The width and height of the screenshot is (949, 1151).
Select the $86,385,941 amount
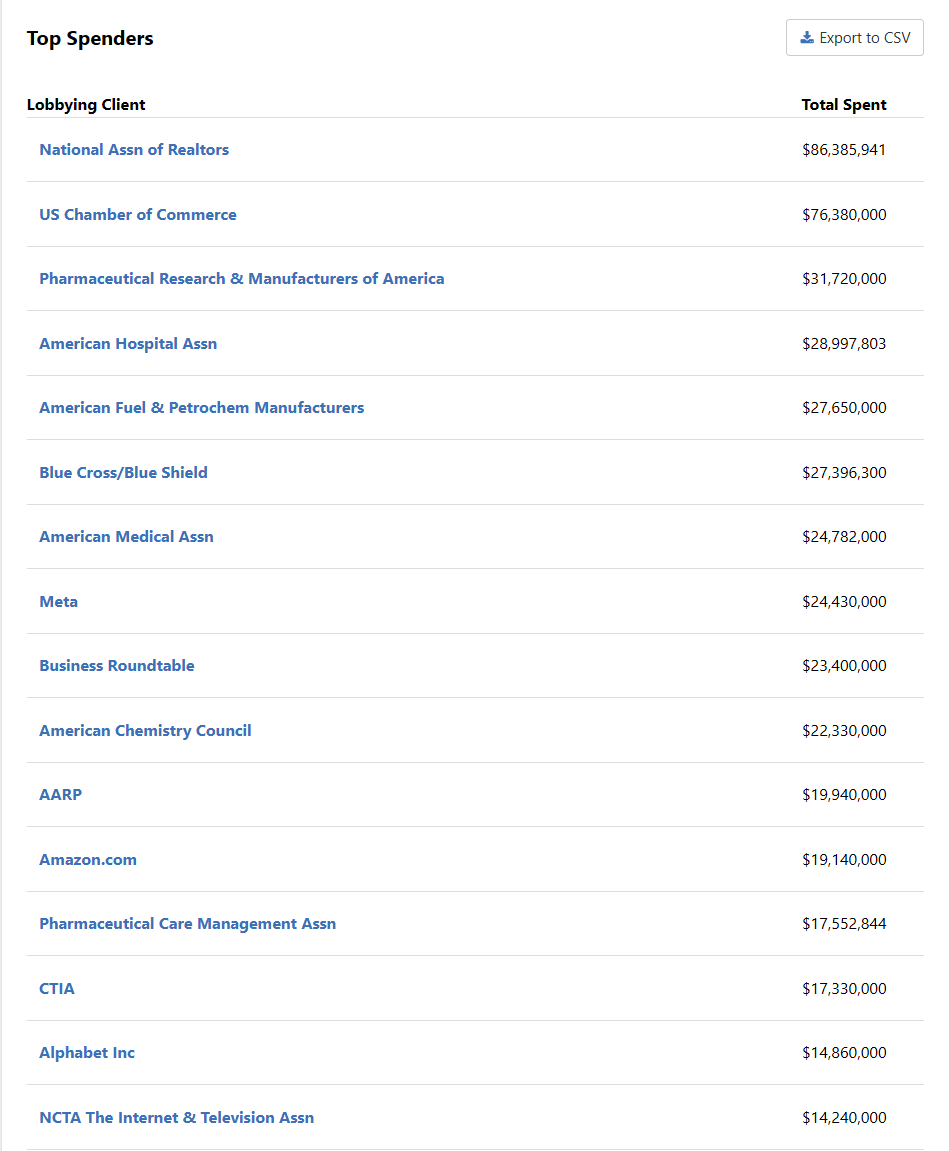coord(844,150)
